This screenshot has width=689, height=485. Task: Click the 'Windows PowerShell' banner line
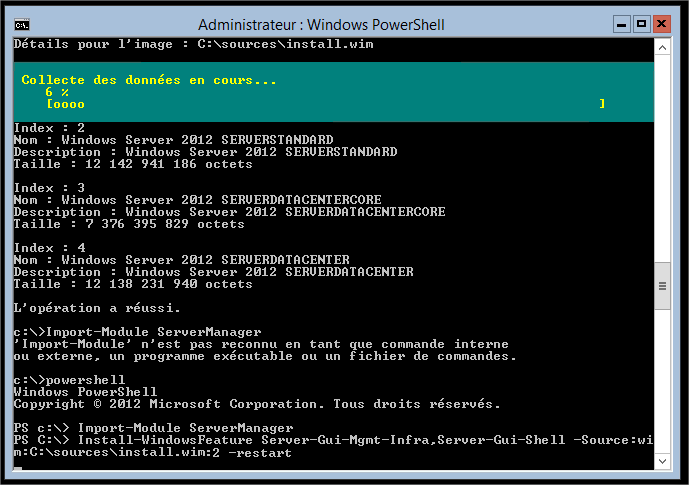85,392
